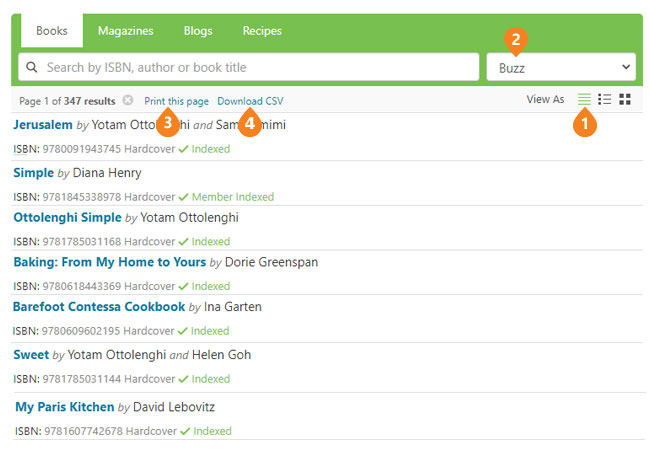
Task: Switch to grid view icon
Action: 625,99
